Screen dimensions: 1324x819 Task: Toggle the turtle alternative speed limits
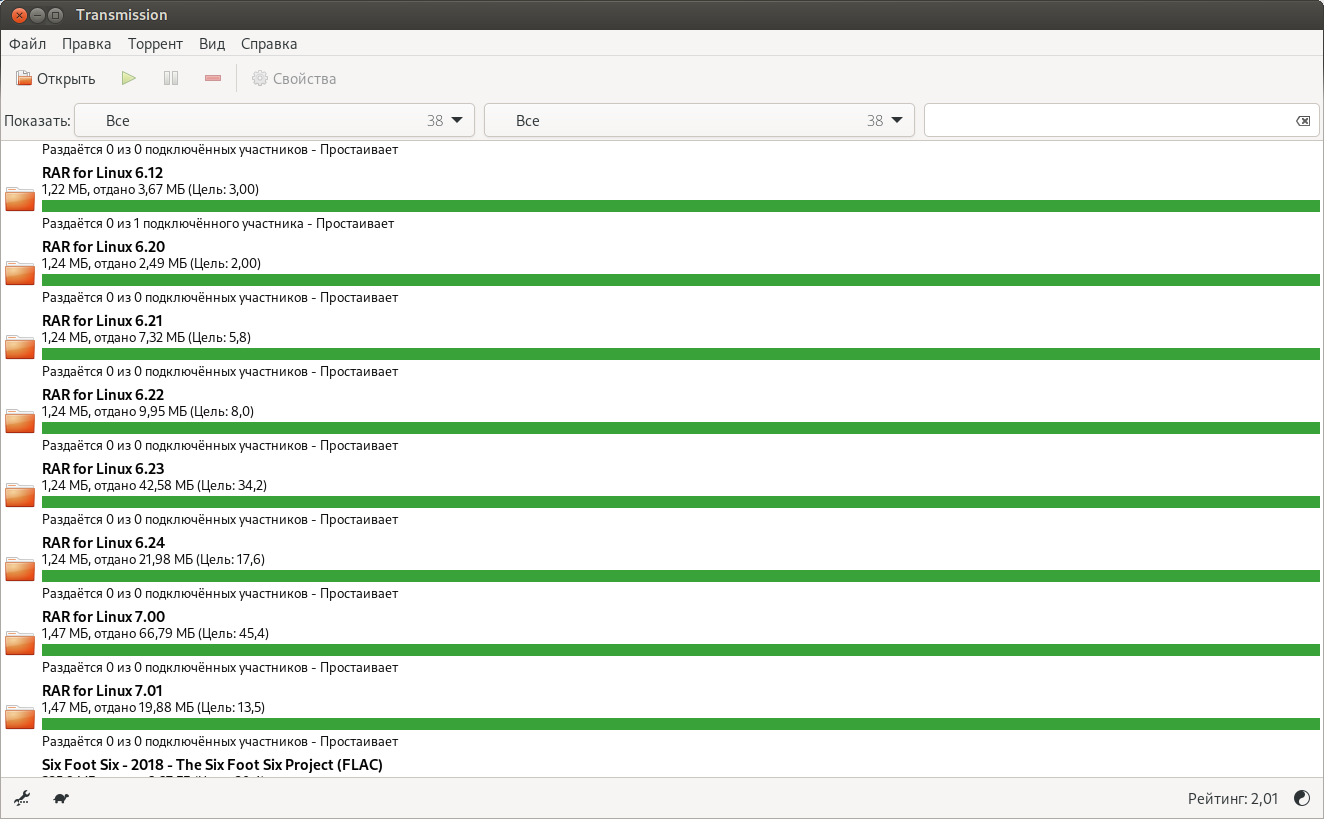[x=61, y=798]
